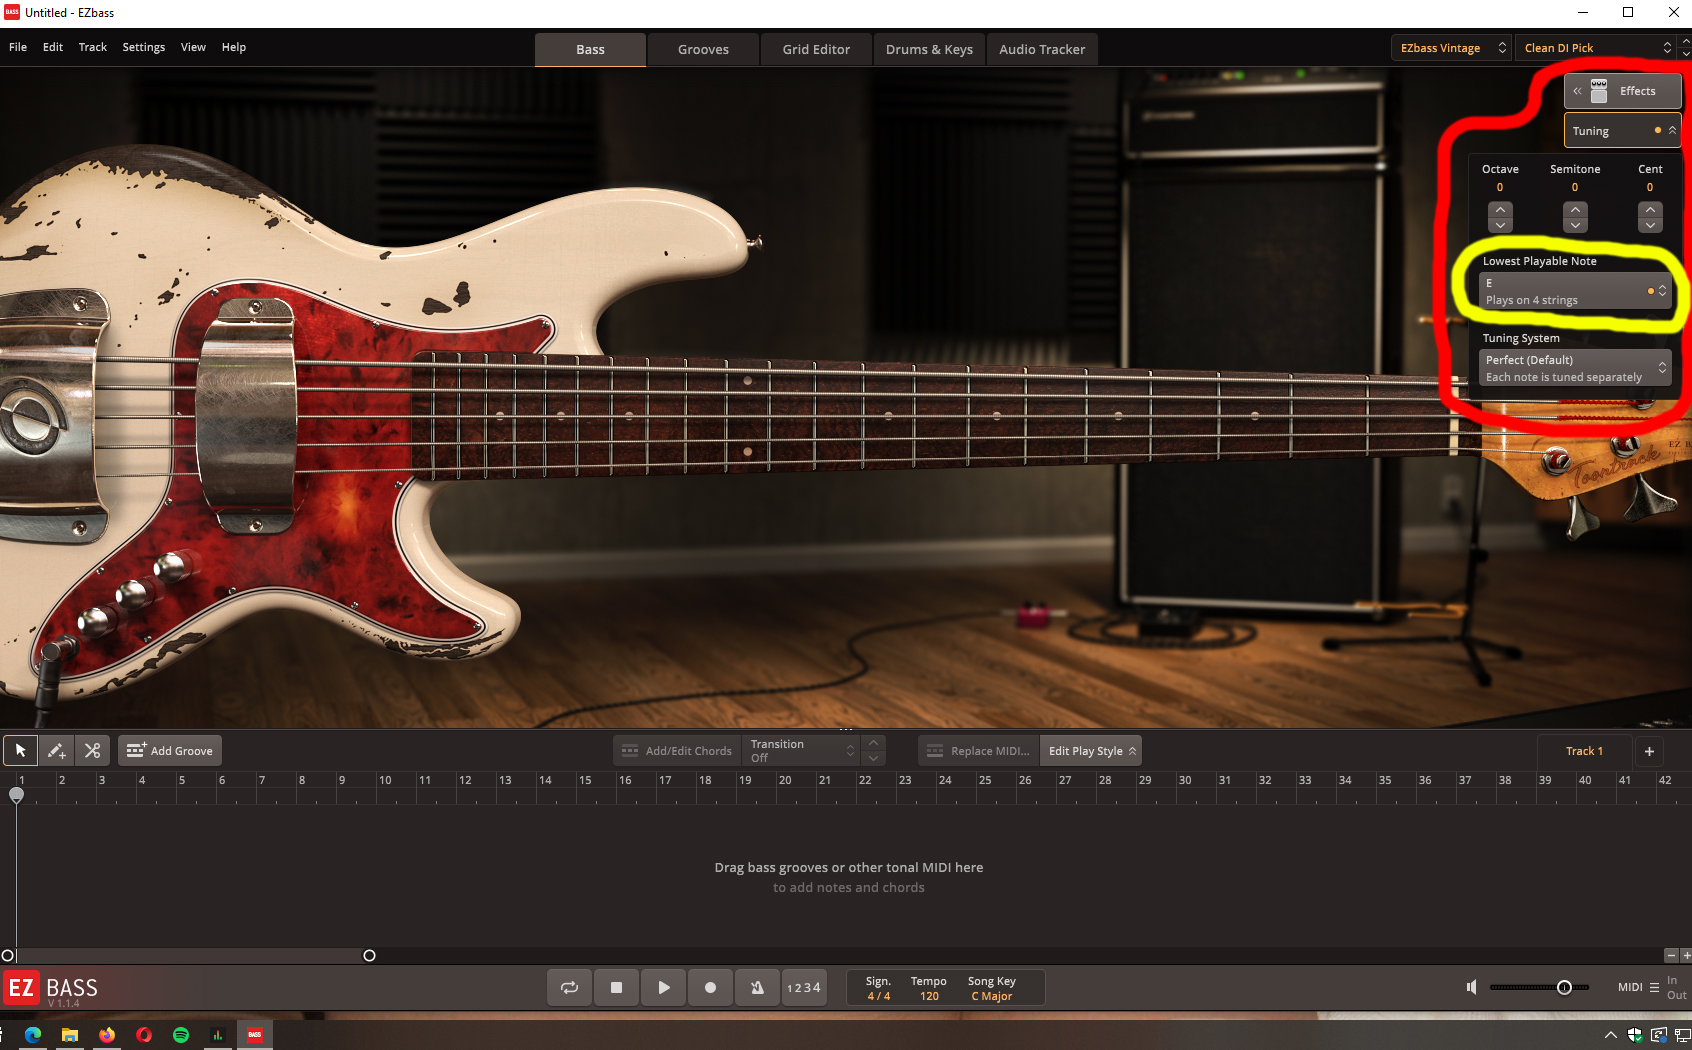The height and width of the screenshot is (1050, 1692).
Task: Click the Record button
Action: pos(710,987)
